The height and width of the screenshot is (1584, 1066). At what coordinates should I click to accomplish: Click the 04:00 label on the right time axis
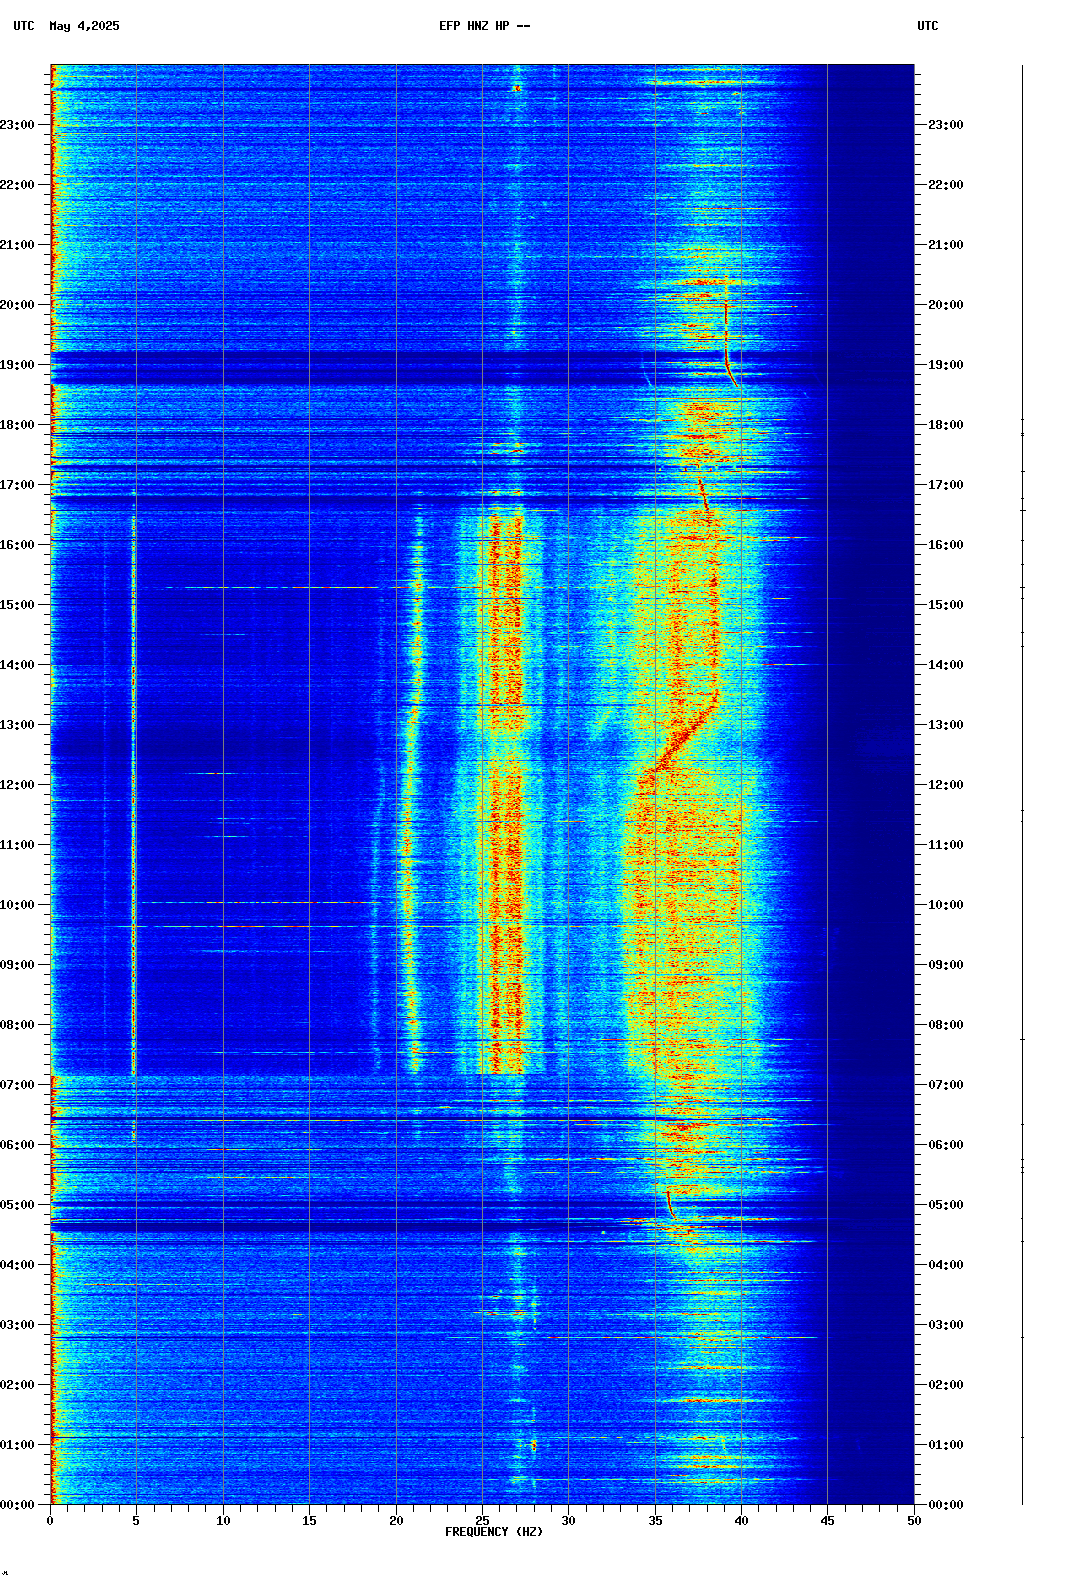[946, 1265]
